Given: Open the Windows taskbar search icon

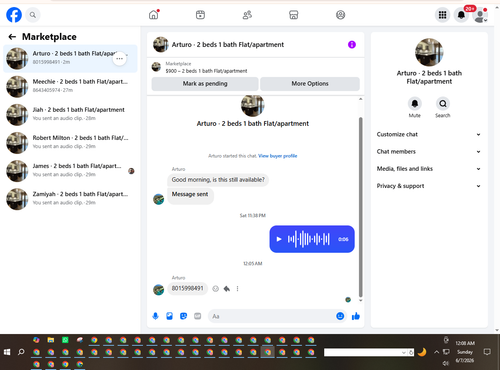Looking at the screenshot, I should [x=21, y=352].
